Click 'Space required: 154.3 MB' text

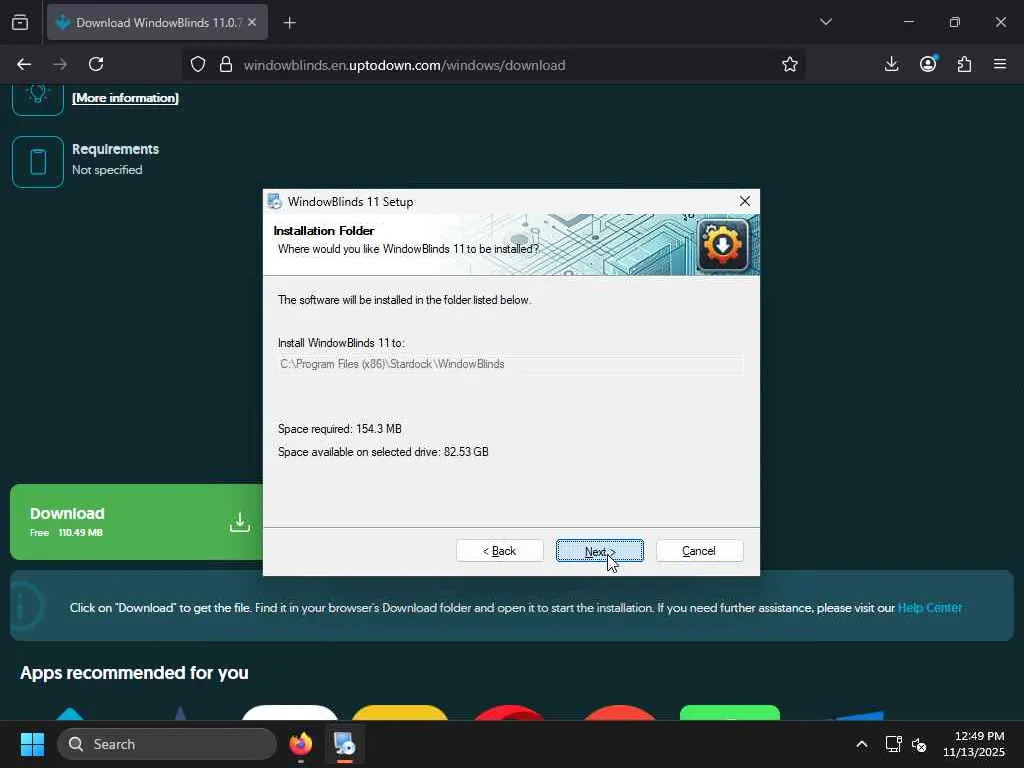(340, 429)
